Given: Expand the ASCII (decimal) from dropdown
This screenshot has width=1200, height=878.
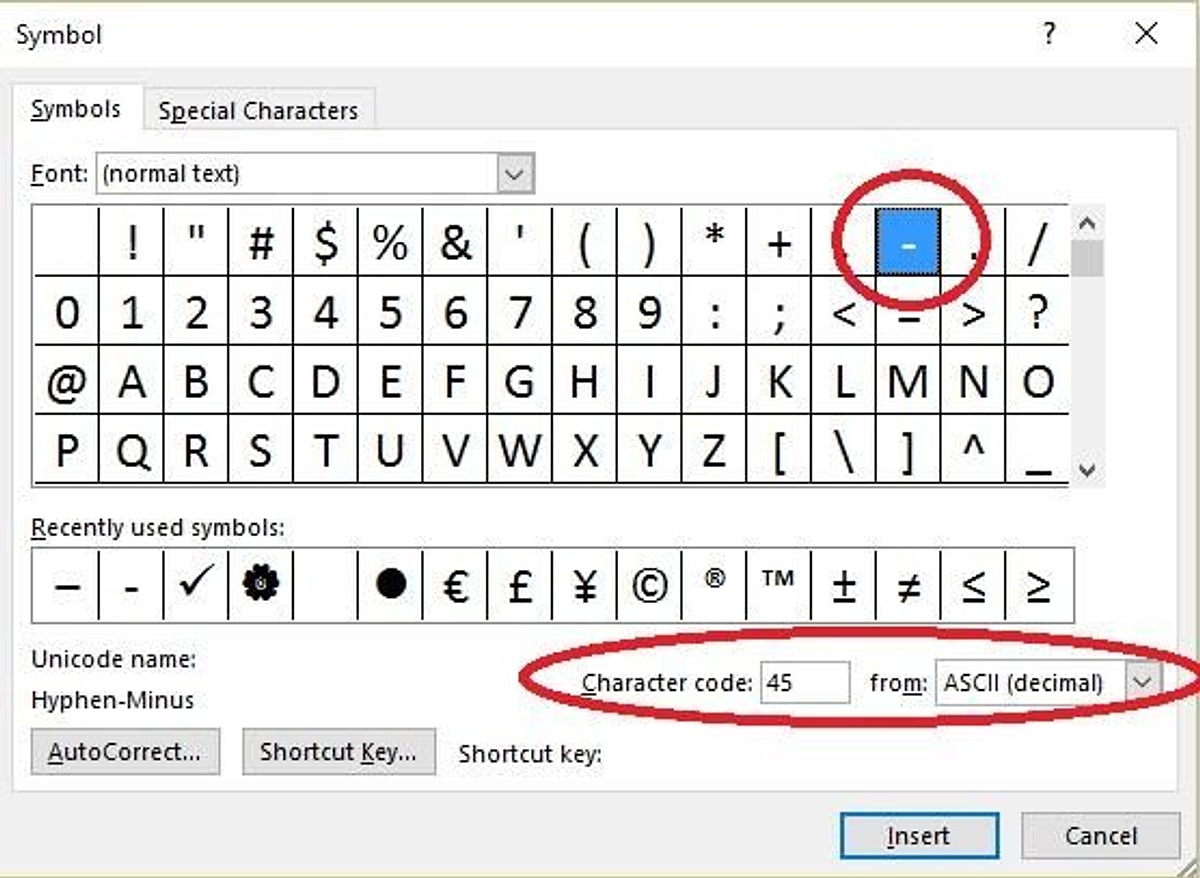Looking at the screenshot, I should coord(1142,683).
